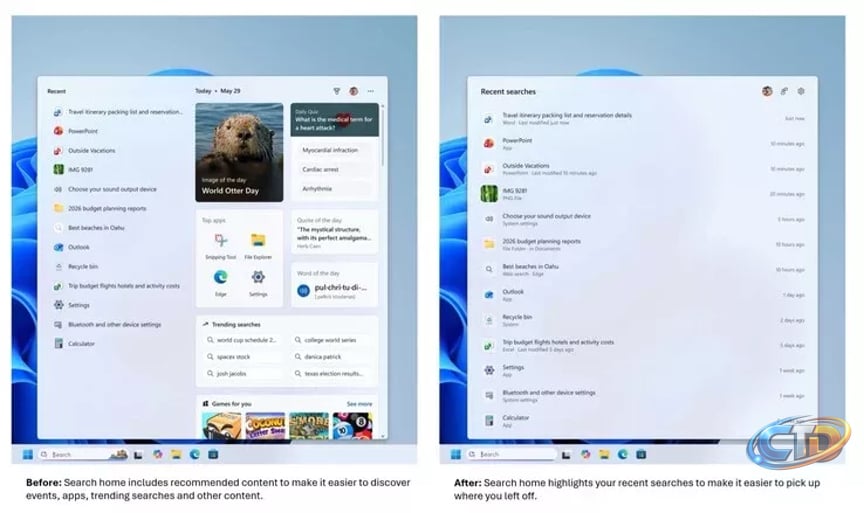Choose Cardiac arrest quiz answer
Image resolution: width=864 pixels, height=513 pixels.
click(334, 169)
